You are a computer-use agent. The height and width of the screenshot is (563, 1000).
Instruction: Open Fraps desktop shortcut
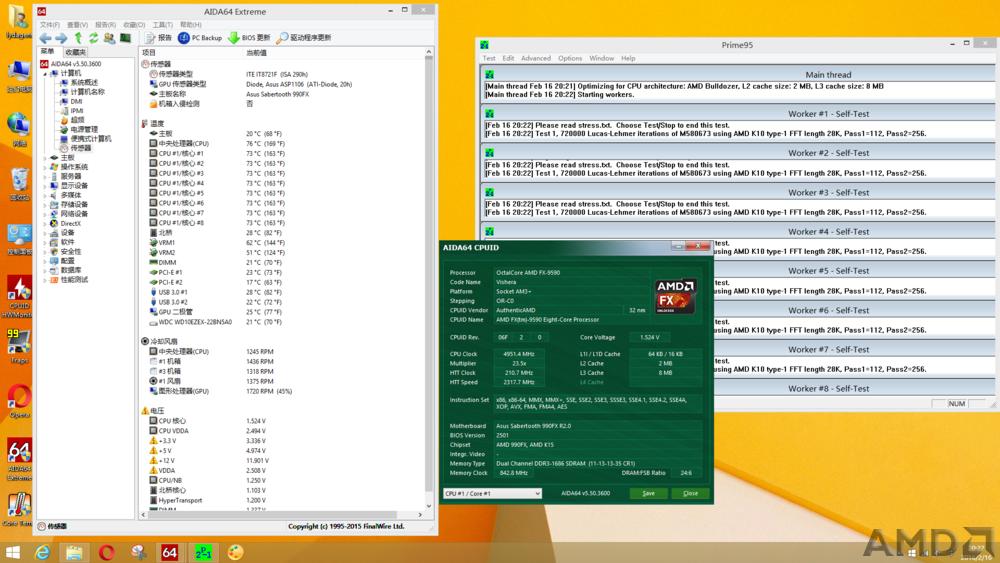tap(19, 347)
